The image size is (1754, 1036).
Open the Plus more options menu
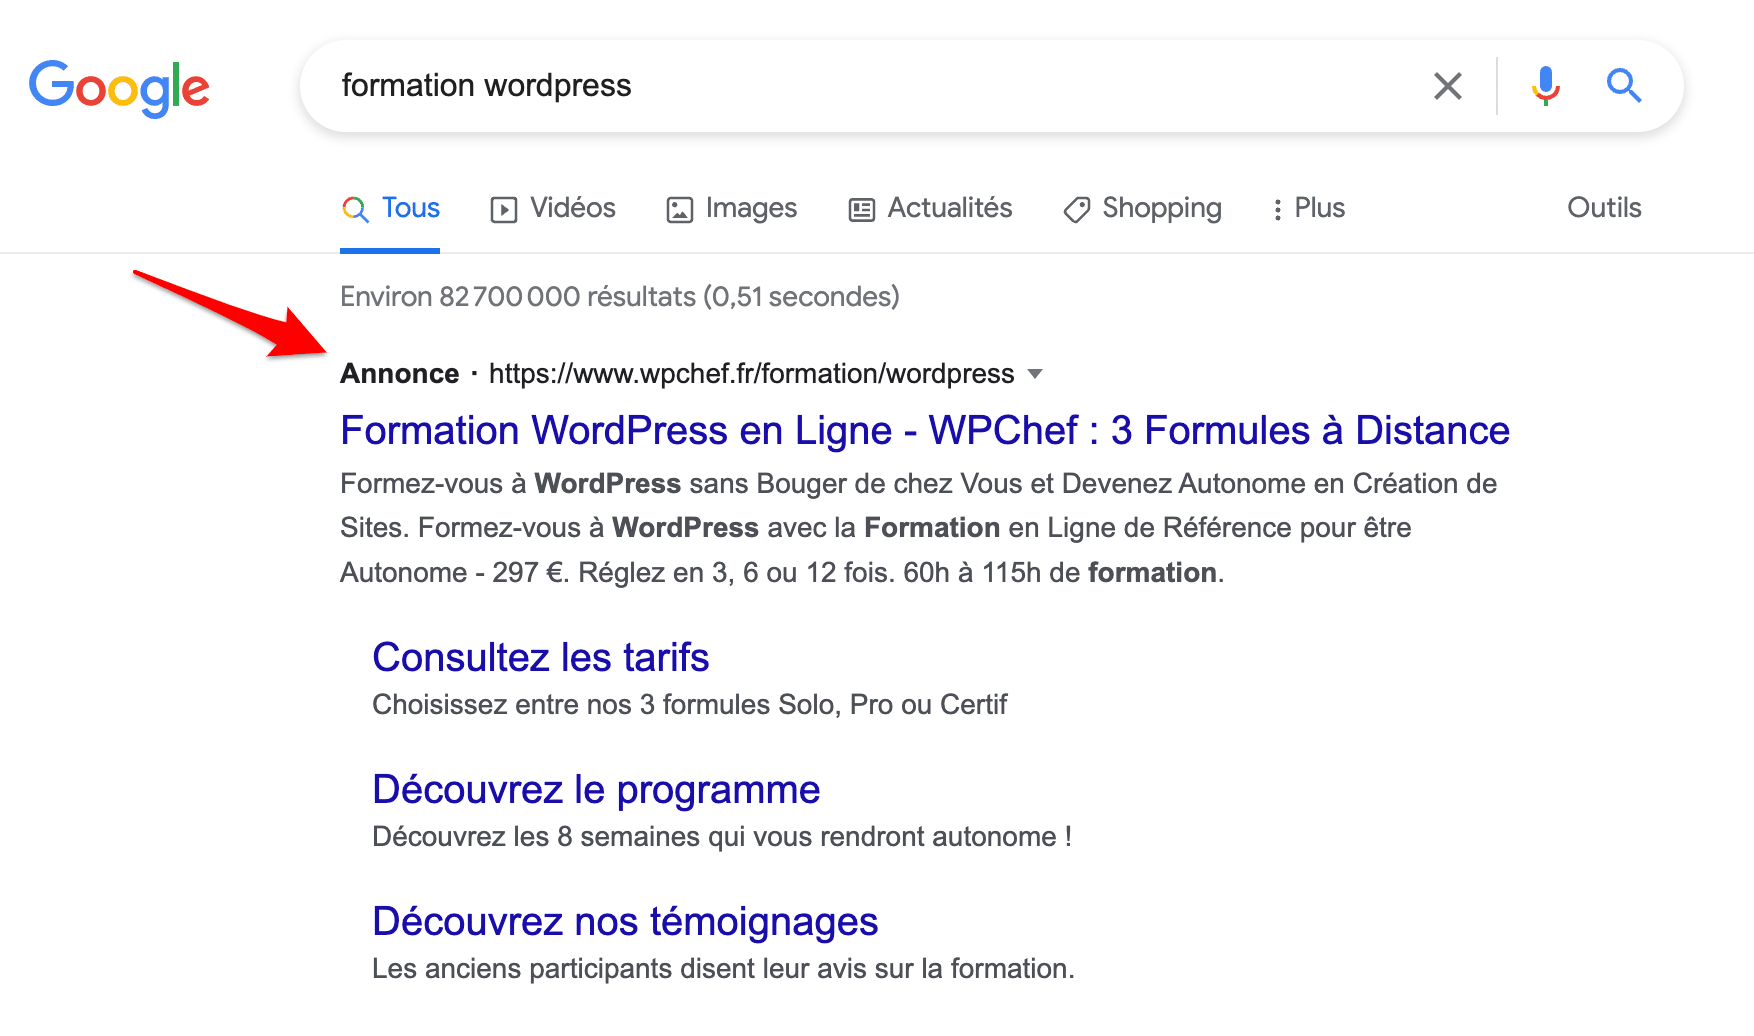pos(1308,208)
